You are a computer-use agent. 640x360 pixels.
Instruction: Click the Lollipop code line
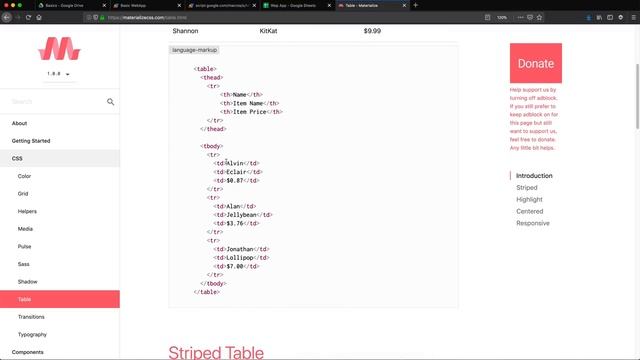coord(241,258)
